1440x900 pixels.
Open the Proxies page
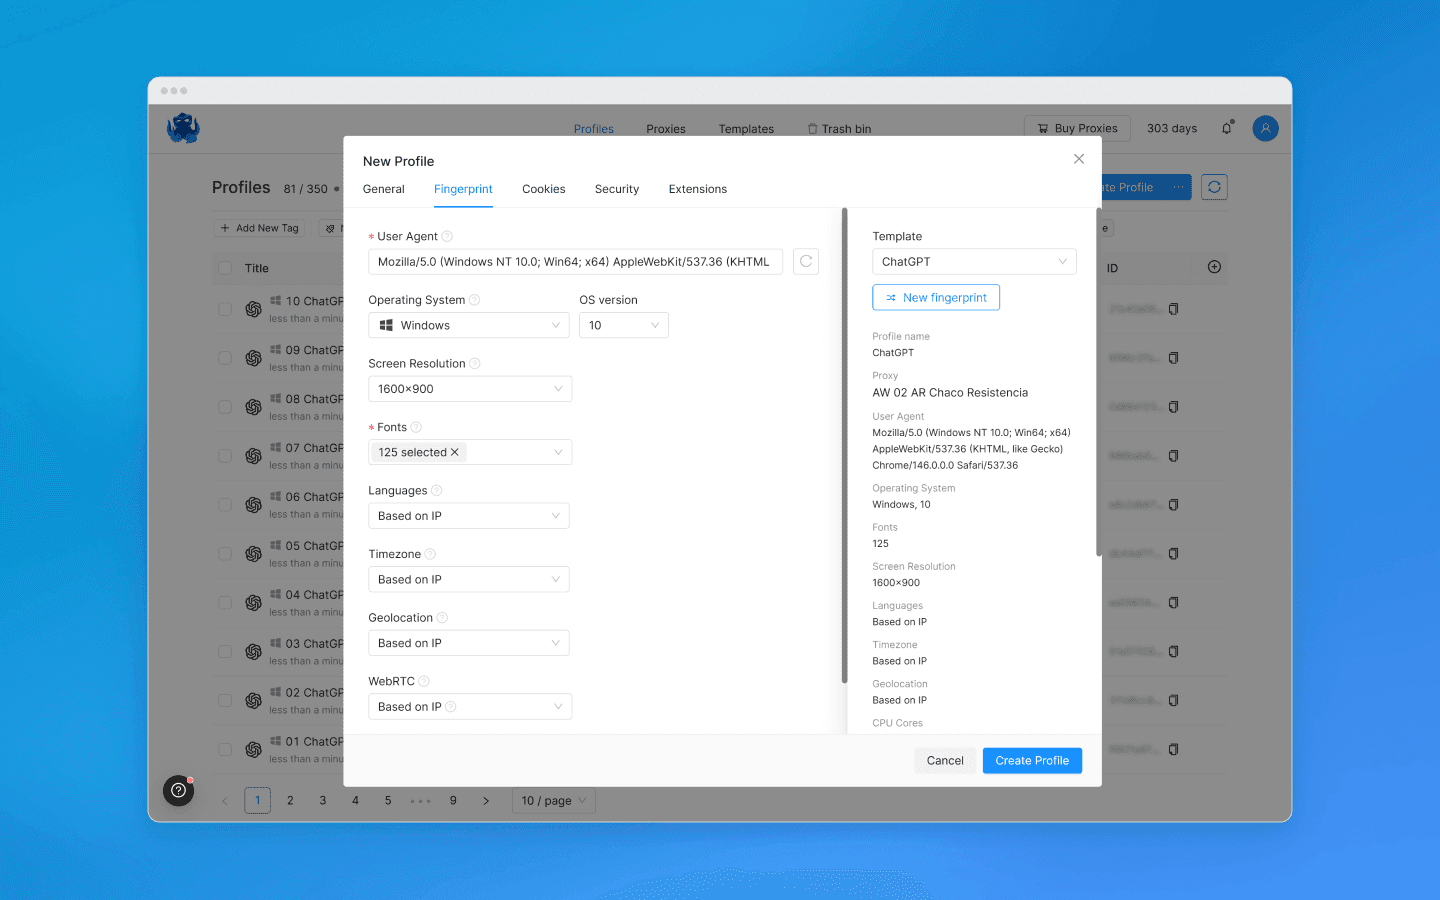coord(666,129)
